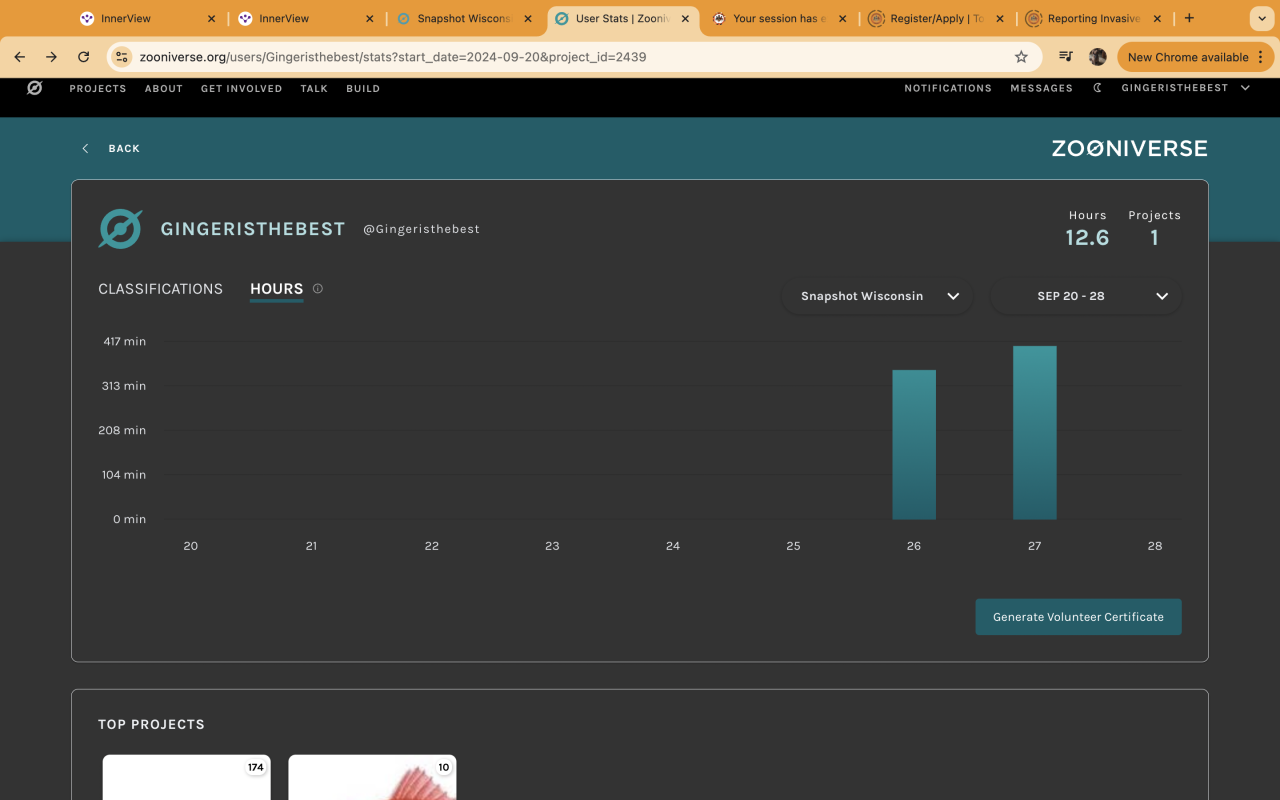1280x800 pixels.
Task: Open the top project card with 10
Action: [372, 777]
